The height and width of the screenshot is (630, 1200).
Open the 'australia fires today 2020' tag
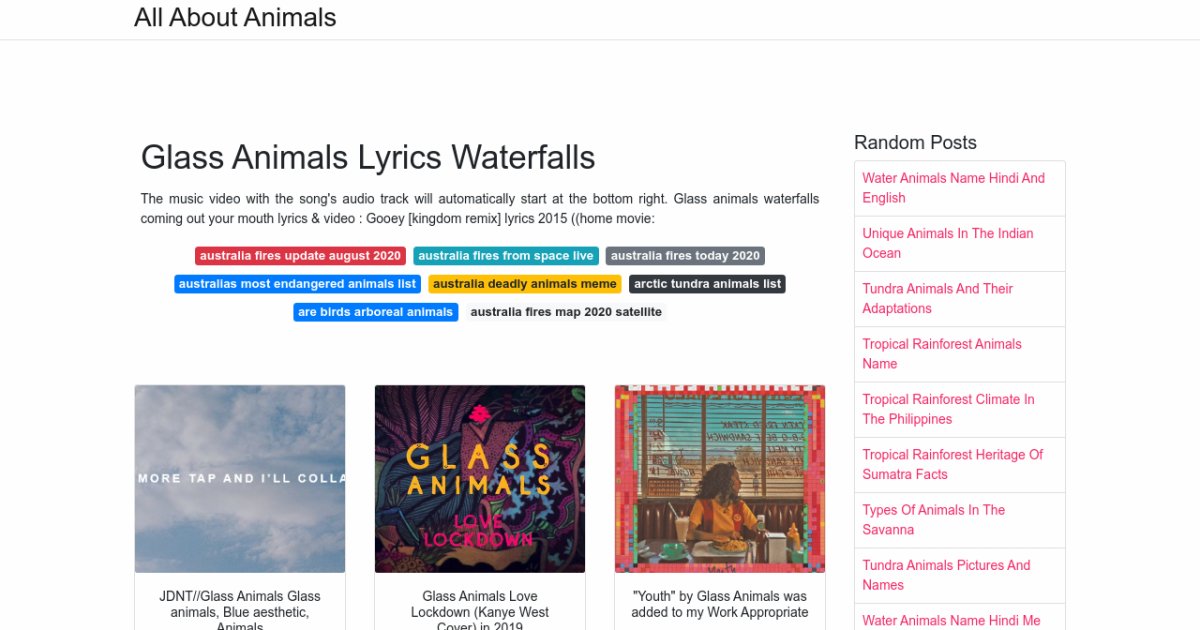(x=685, y=256)
